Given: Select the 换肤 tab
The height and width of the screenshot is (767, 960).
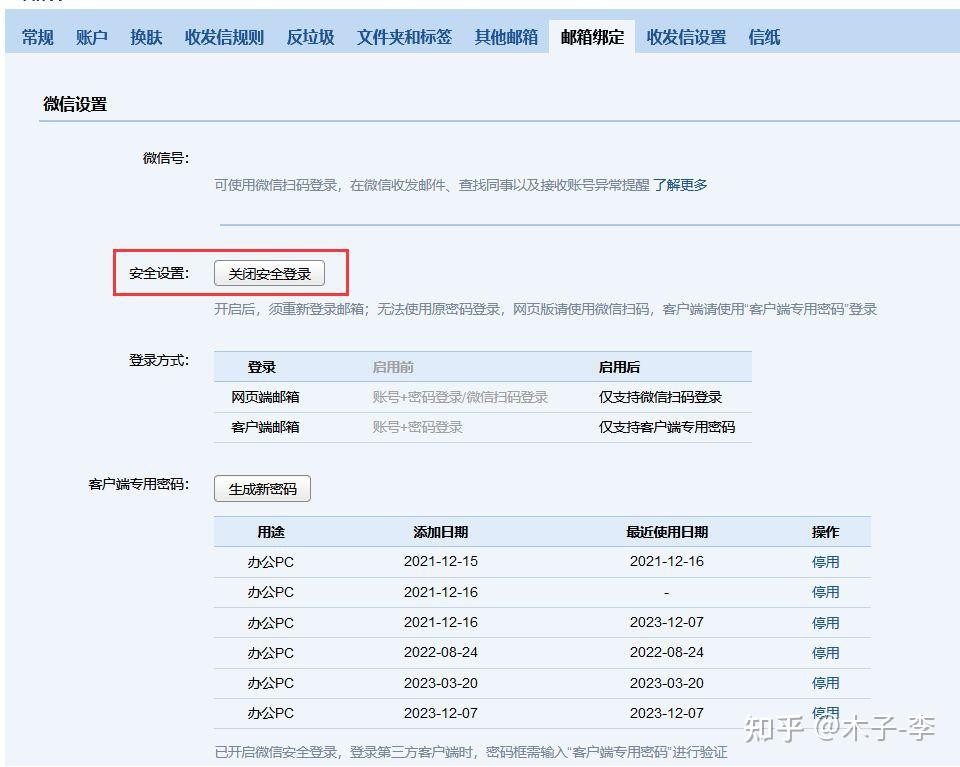Looking at the screenshot, I should pyautogui.click(x=145, y=37).
